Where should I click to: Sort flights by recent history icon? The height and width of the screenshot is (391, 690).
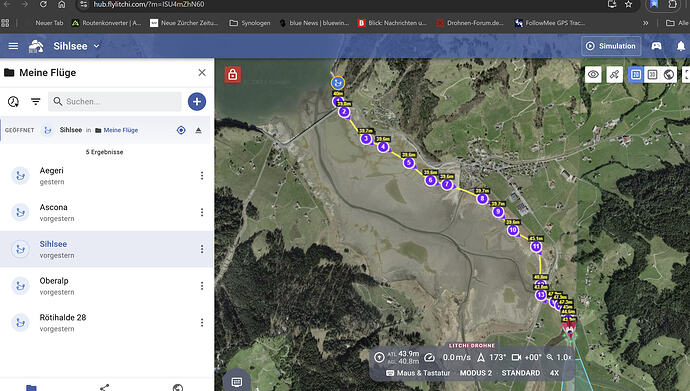(13, 102)
